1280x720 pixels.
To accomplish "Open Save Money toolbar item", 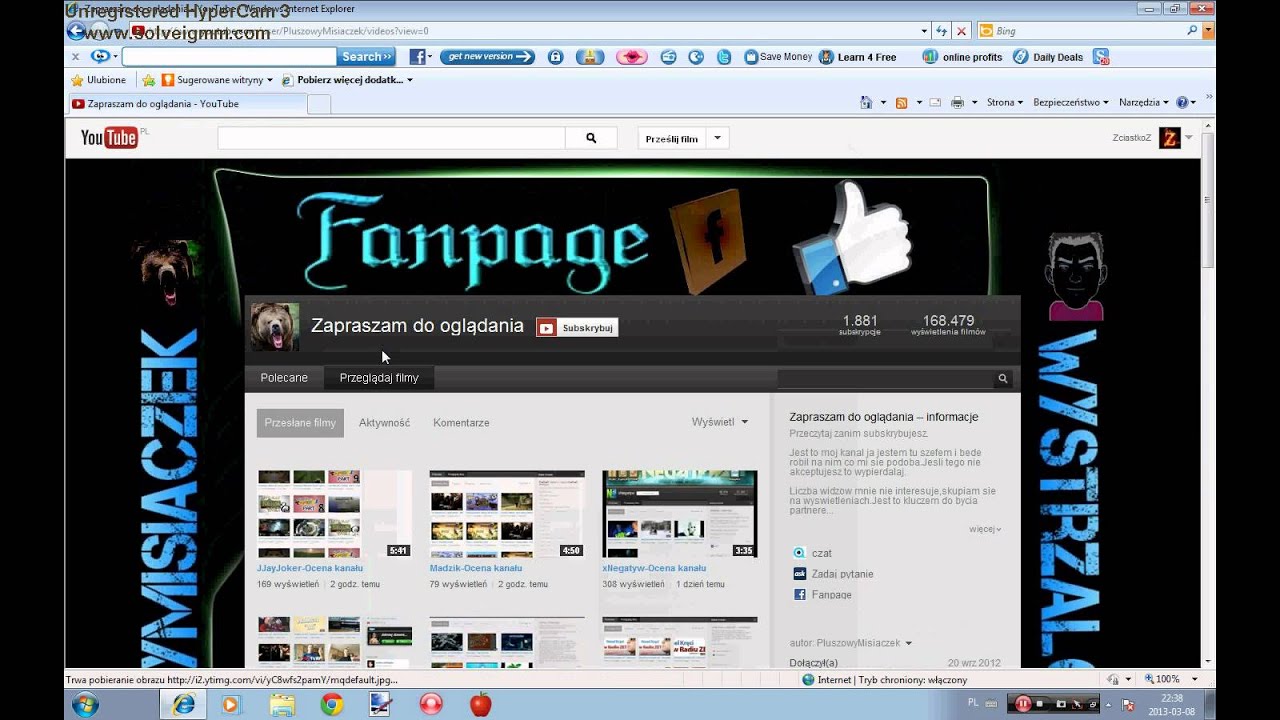I will click(x=778, y=57).
